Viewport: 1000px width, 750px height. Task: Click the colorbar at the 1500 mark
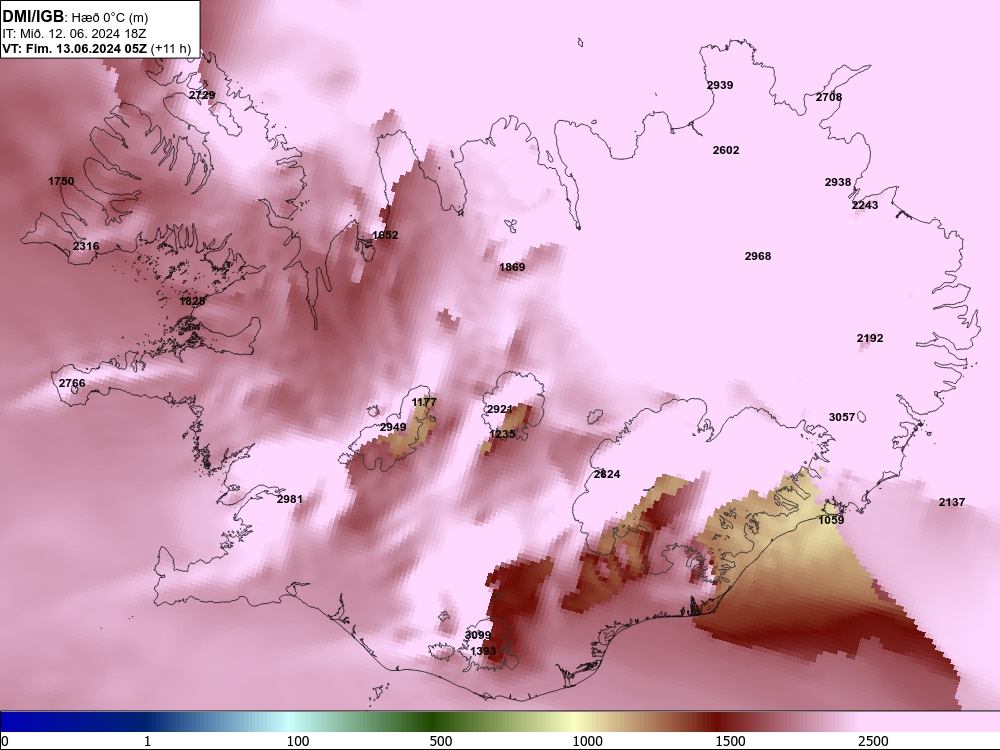pyautogui.click(x=730, y=741)
